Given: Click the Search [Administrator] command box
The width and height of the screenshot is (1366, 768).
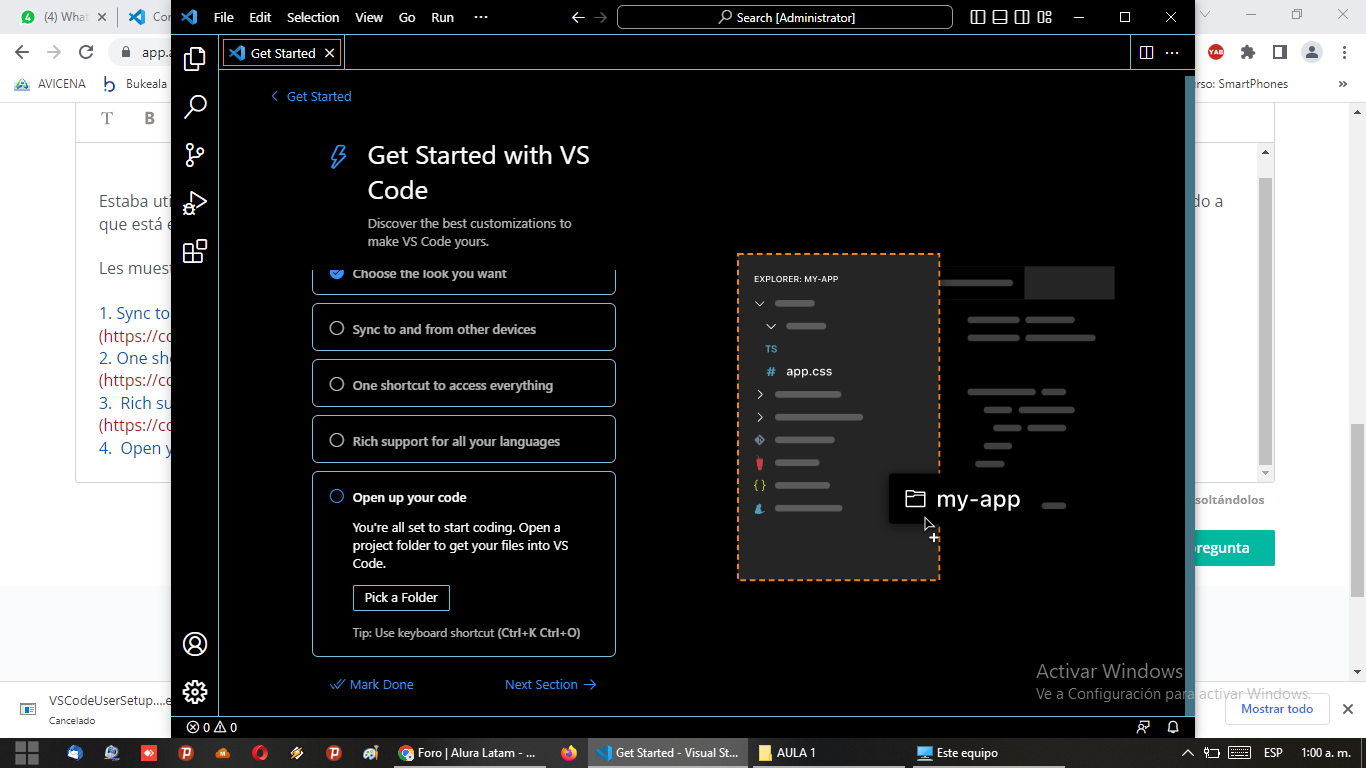Looking at the screenshot, I should coord(785,17).
